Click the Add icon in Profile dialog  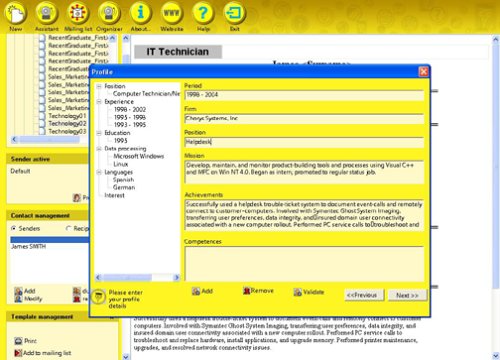(x=196, y=291)
